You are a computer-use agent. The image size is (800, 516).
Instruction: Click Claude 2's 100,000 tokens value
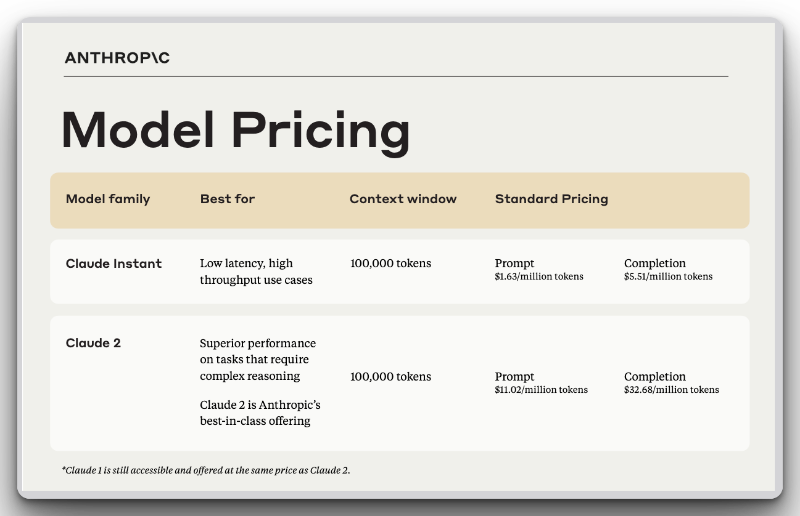[391, 377]
